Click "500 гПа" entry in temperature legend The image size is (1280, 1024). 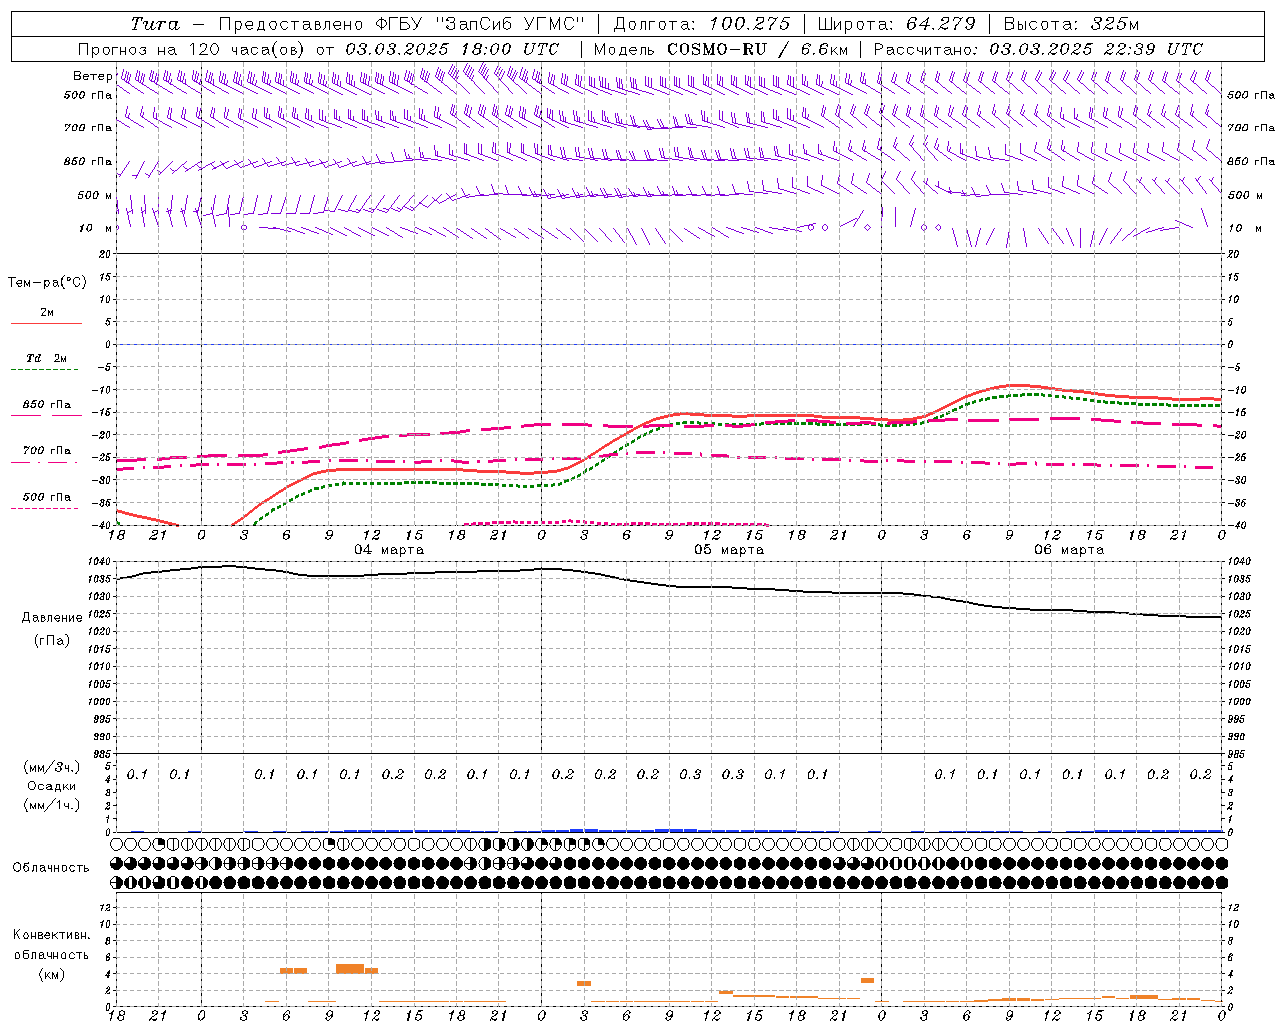[47, 497]
